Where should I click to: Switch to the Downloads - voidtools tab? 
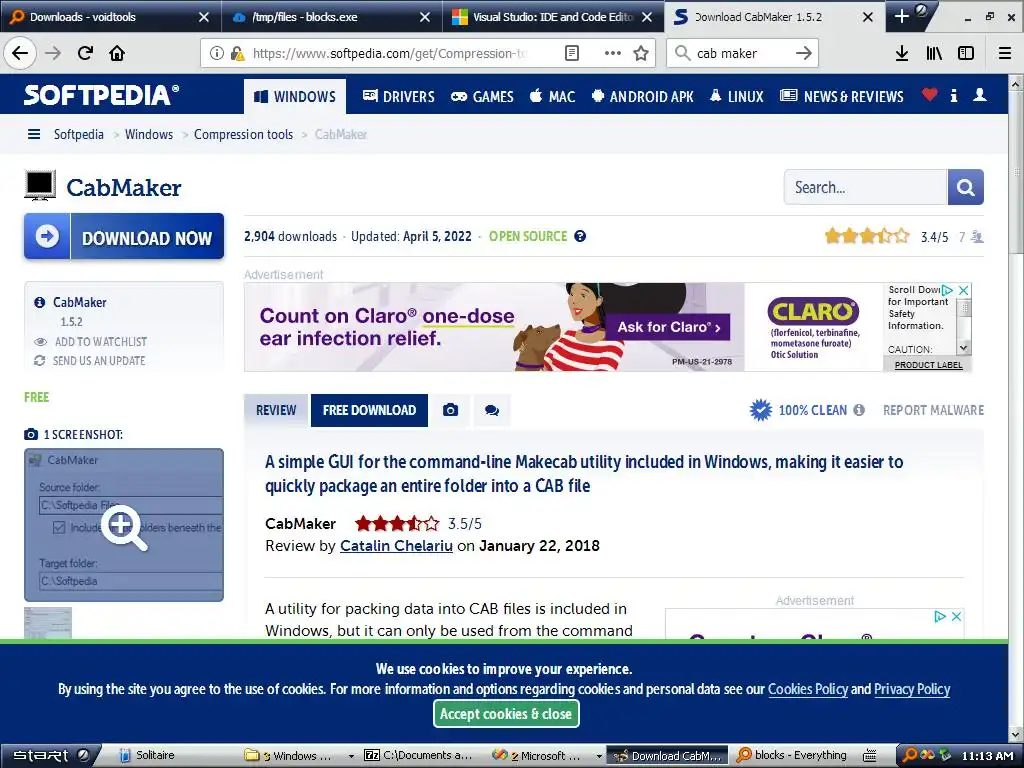[x=110, y=16]
